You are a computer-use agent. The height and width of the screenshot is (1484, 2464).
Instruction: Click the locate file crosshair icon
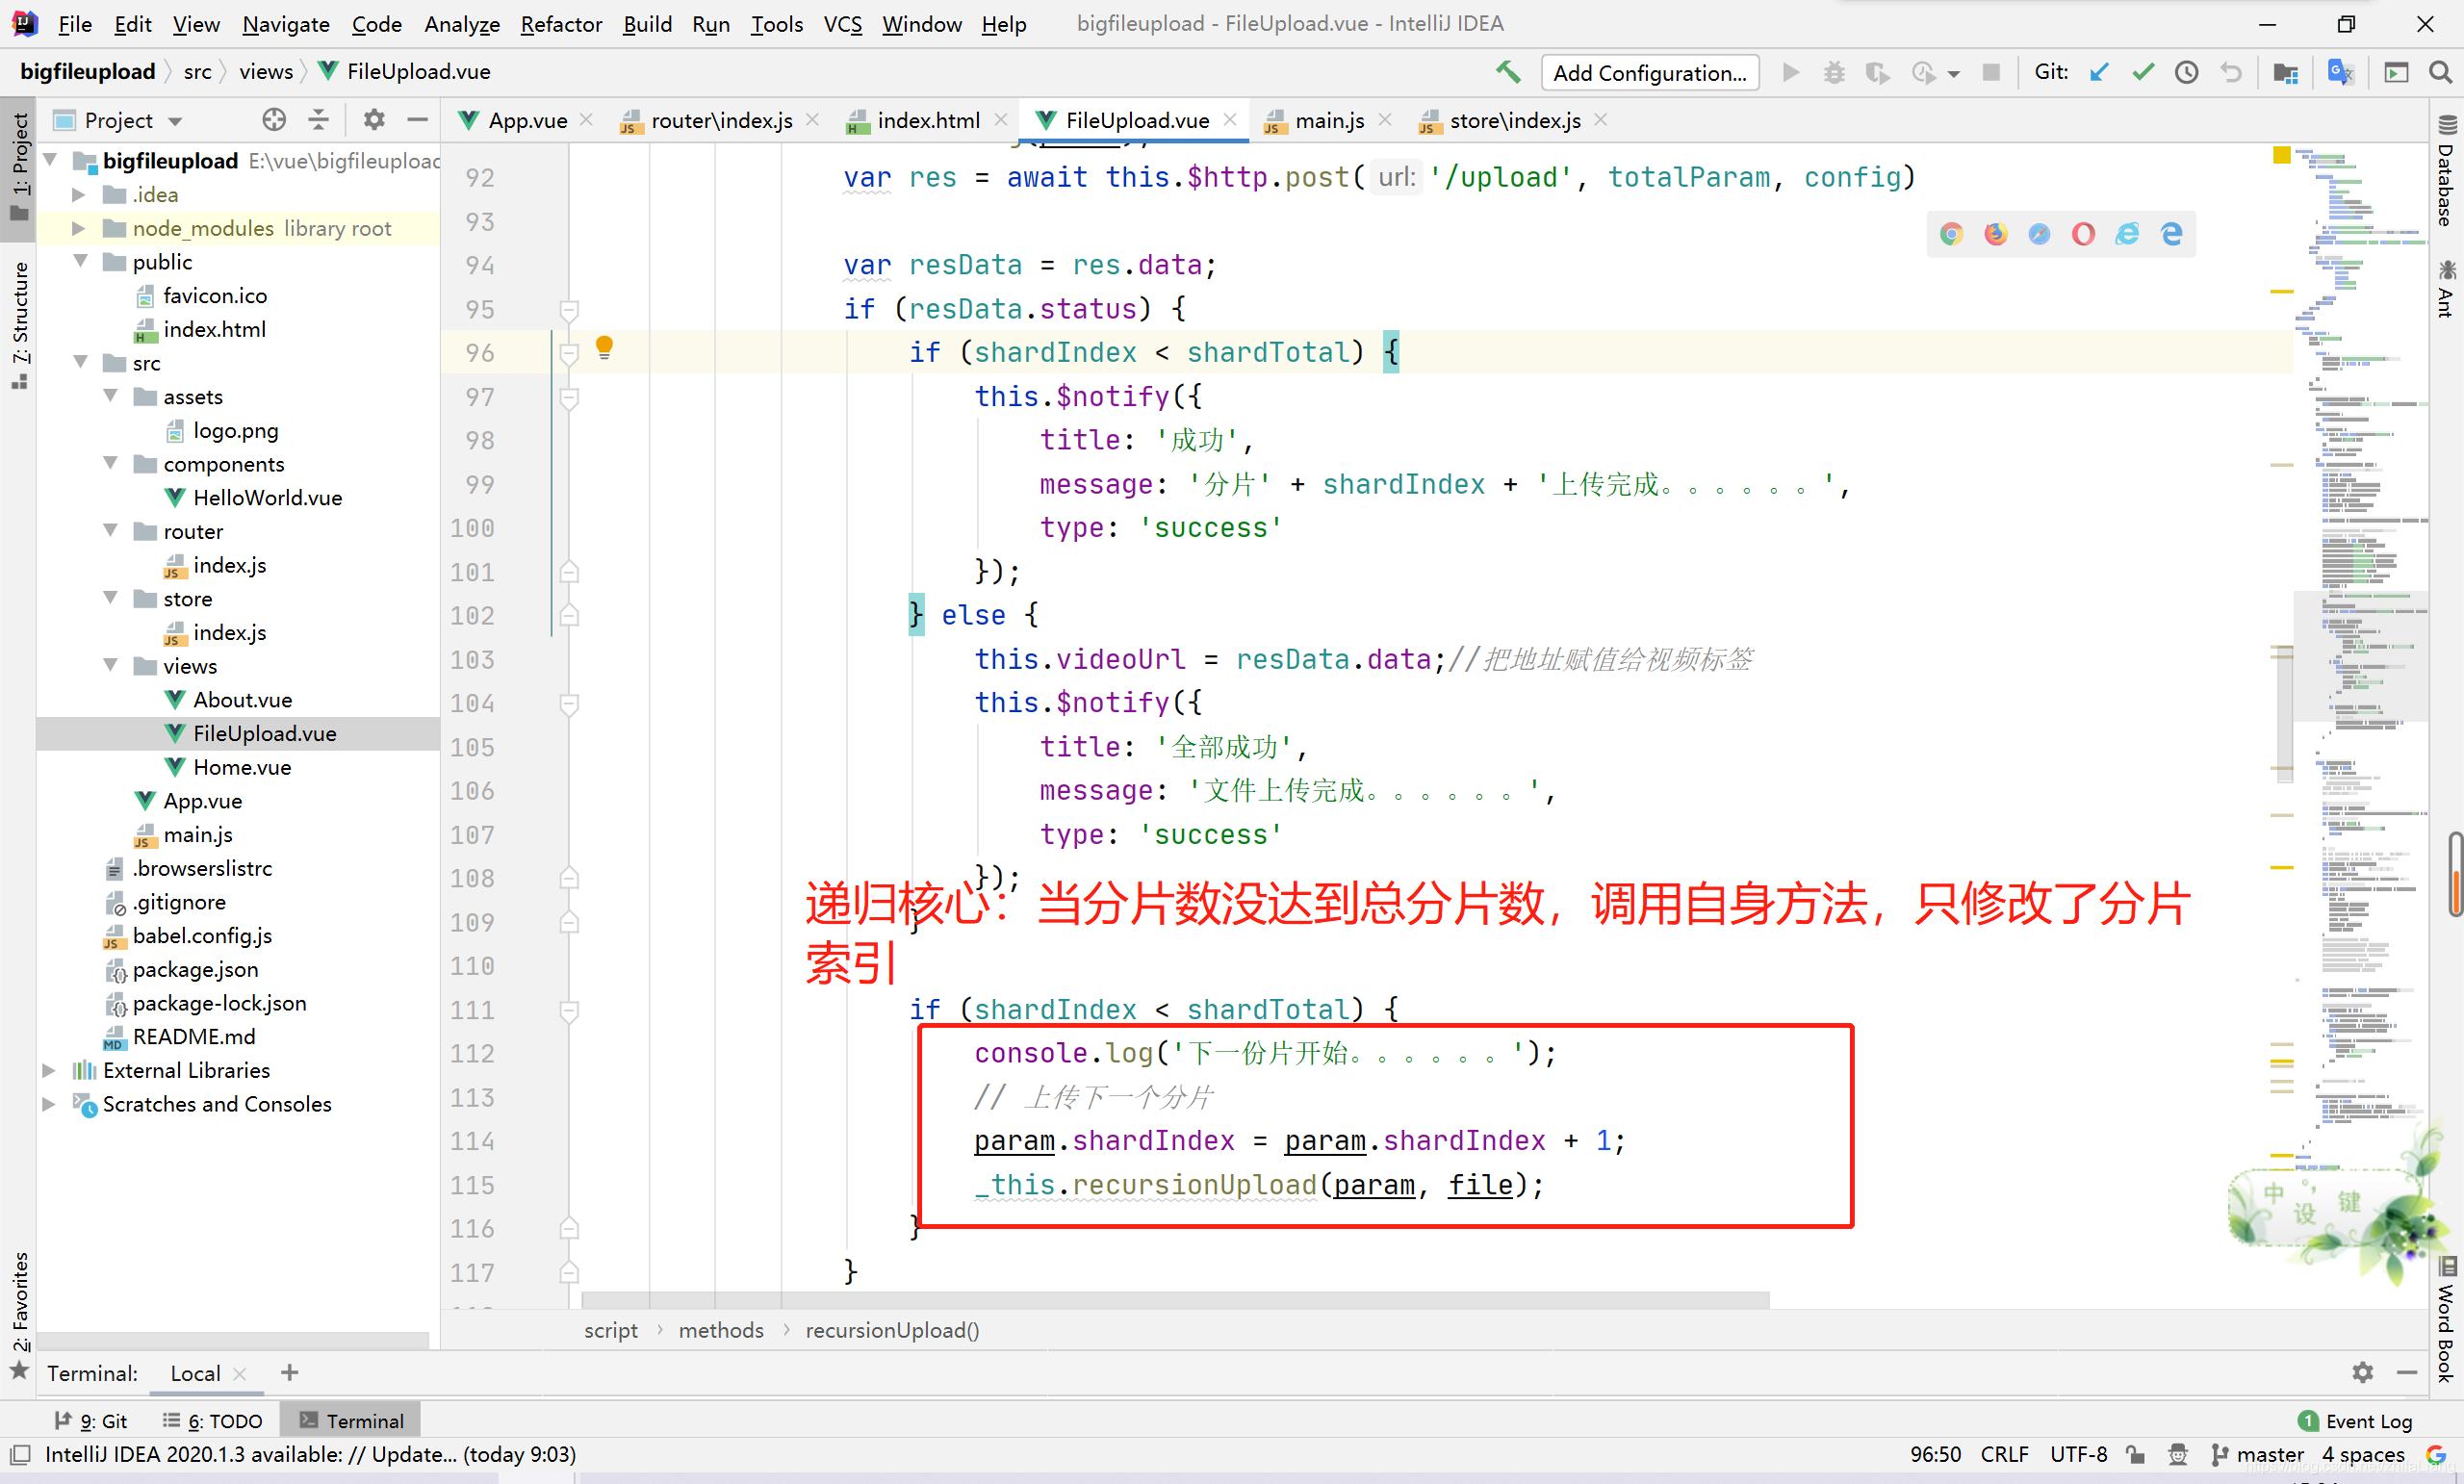point(273,120)
